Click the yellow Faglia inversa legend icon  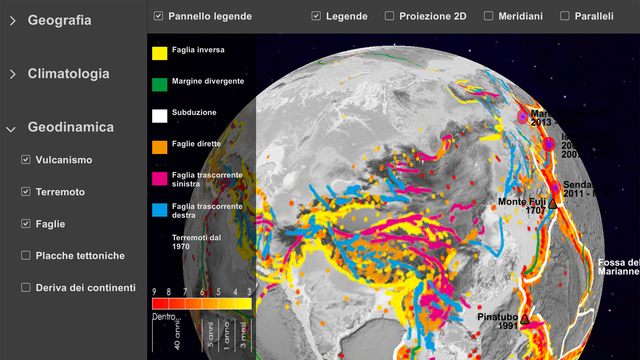[x=160, y=53]
